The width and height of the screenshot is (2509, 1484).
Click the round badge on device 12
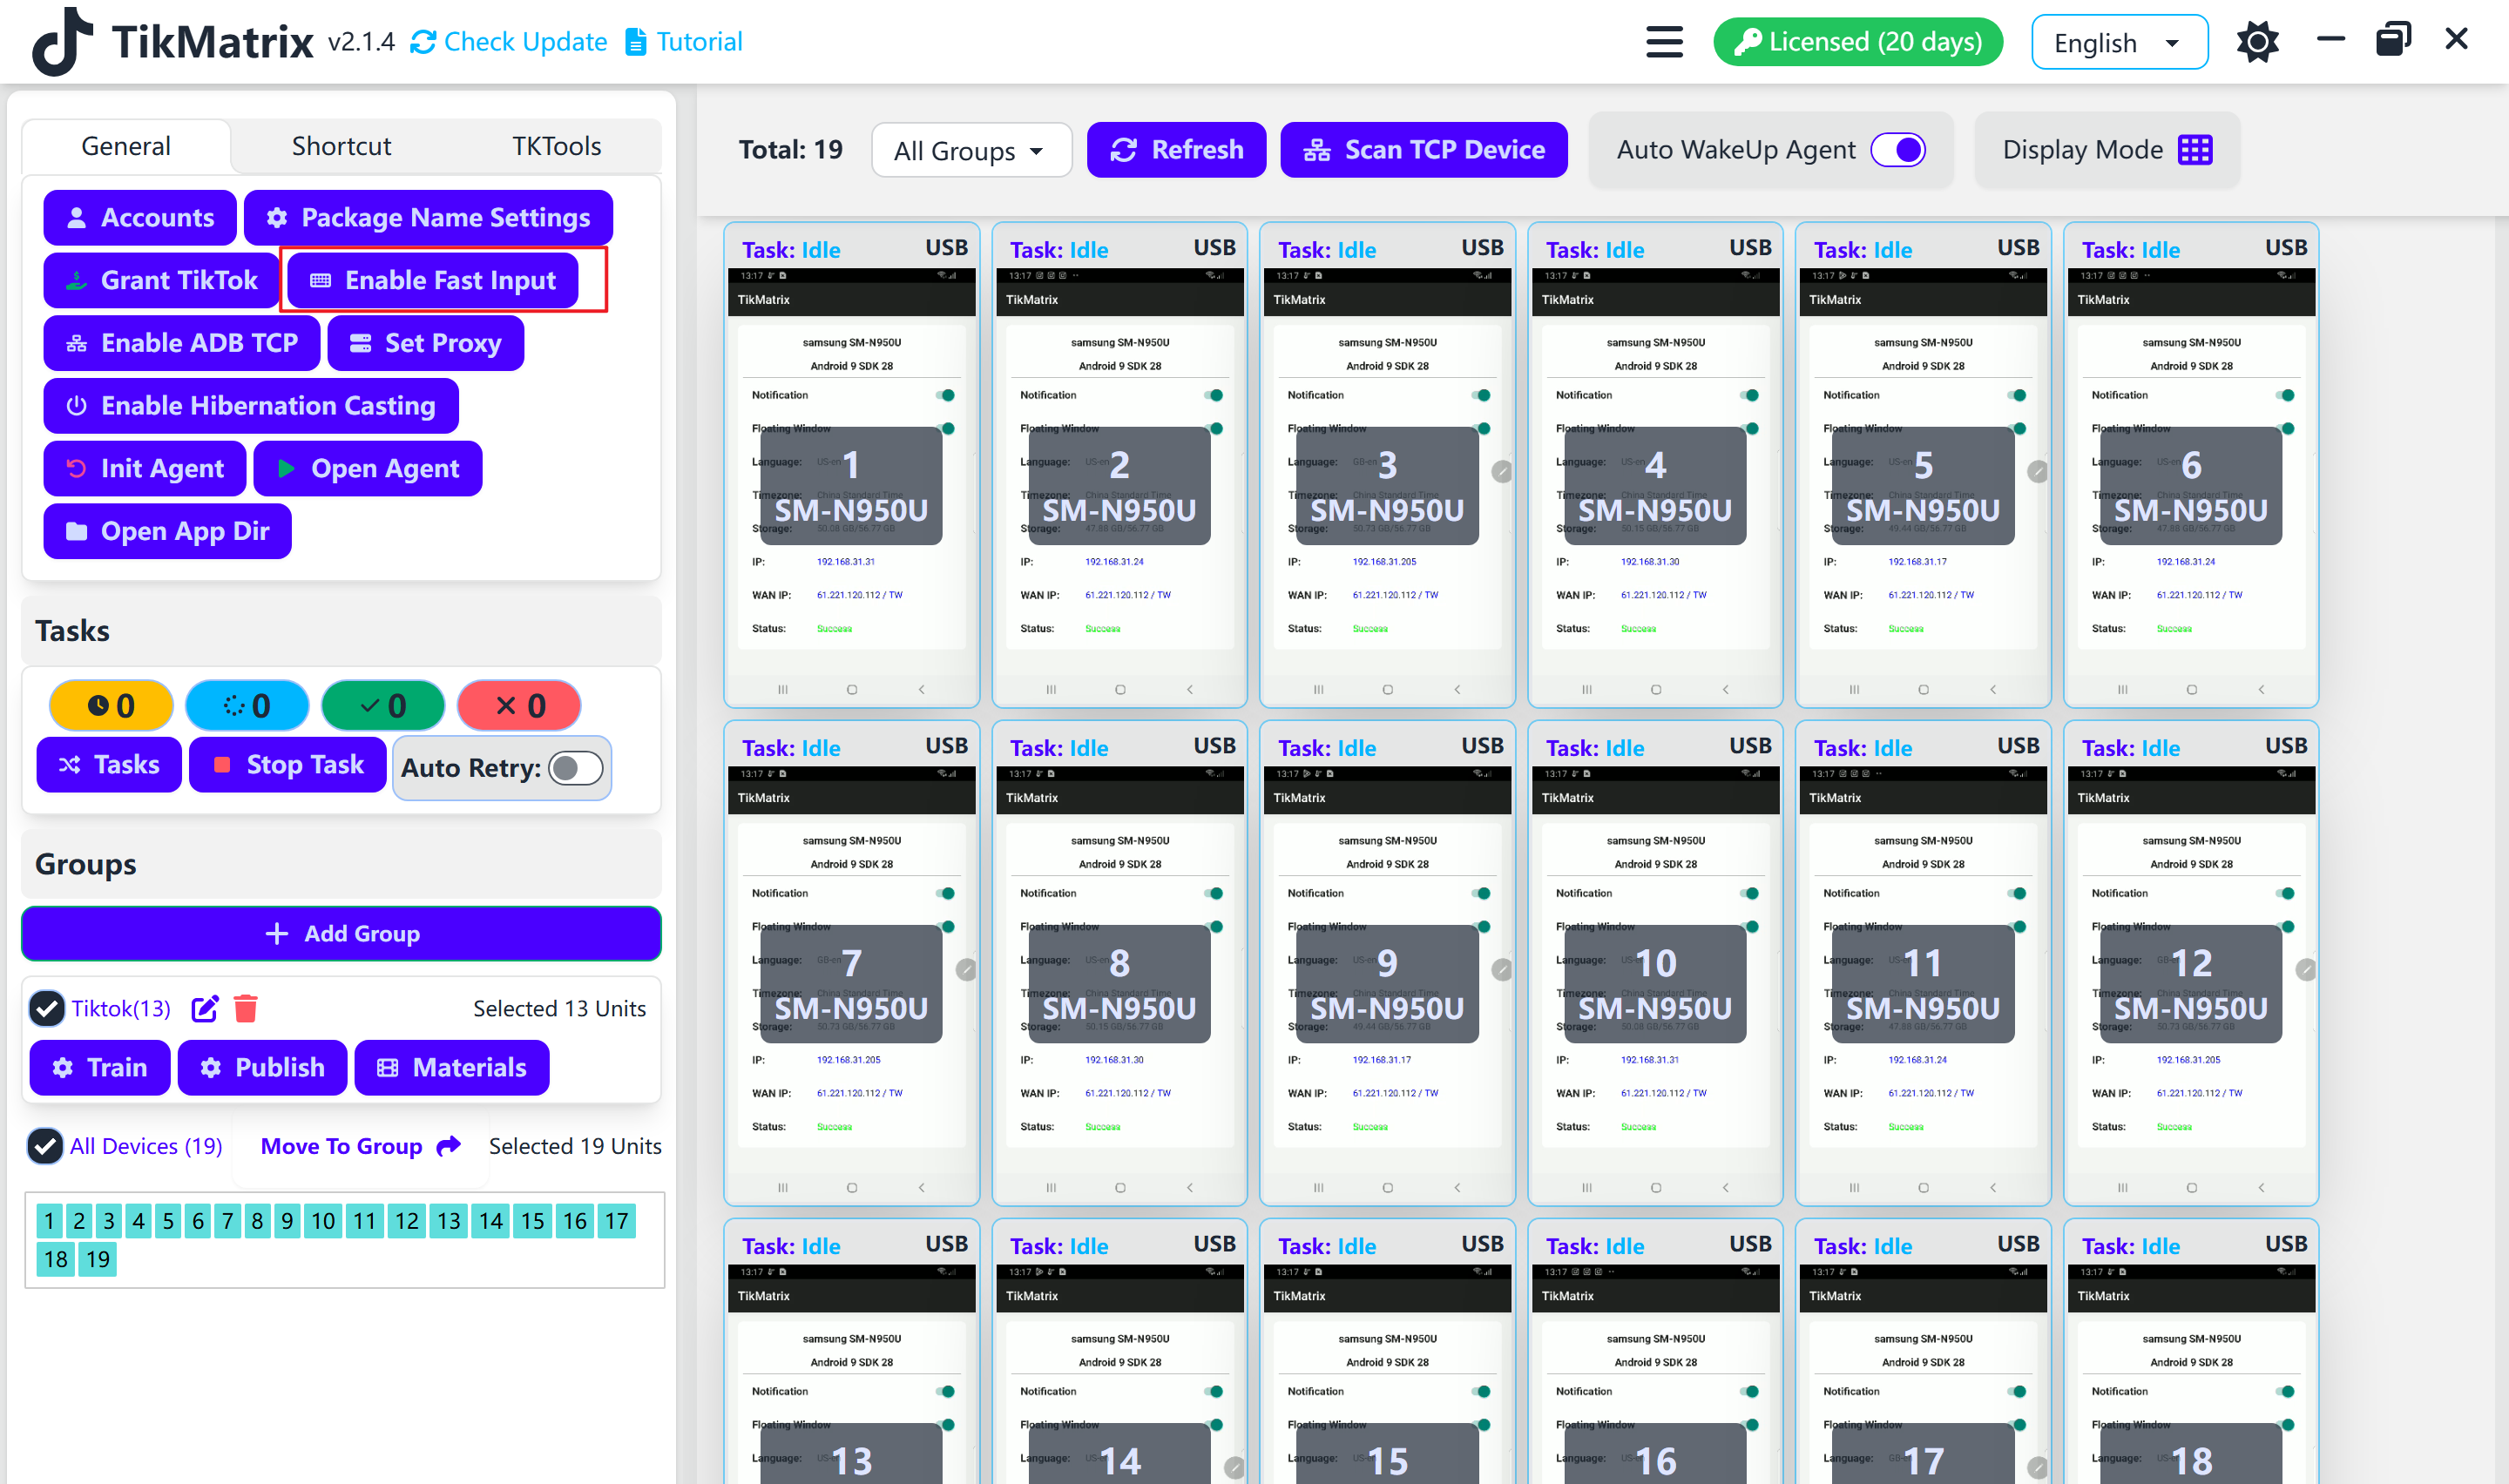tap(2305, 970)
